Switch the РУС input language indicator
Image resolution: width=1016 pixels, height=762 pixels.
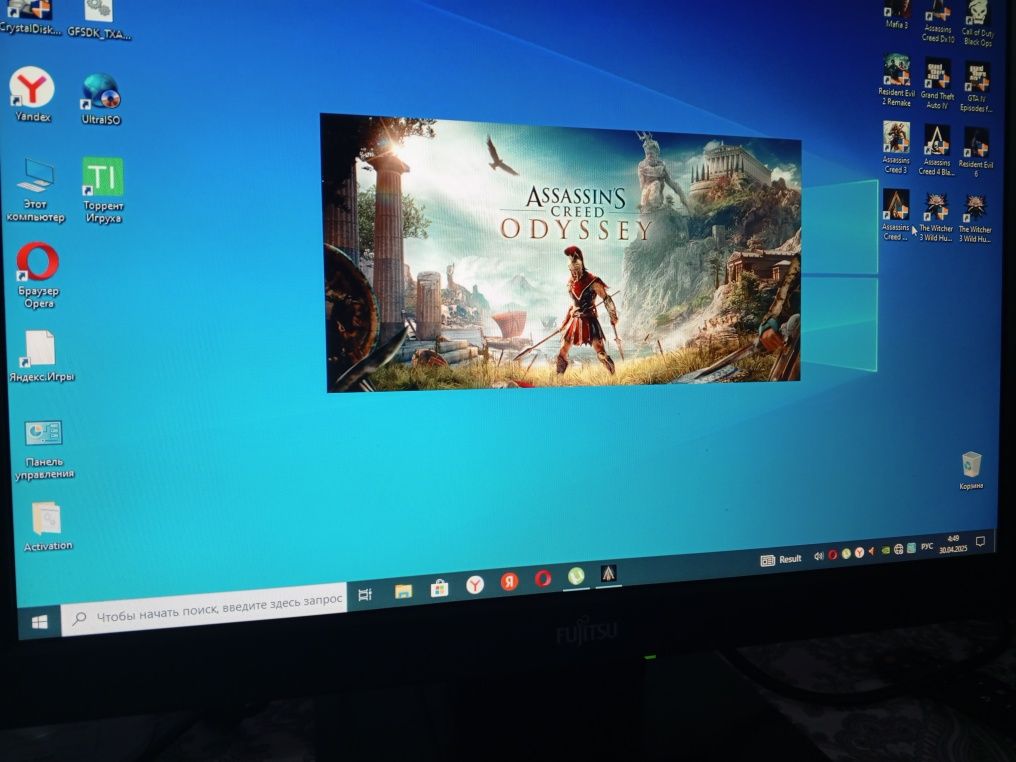(x=927, y=546)
